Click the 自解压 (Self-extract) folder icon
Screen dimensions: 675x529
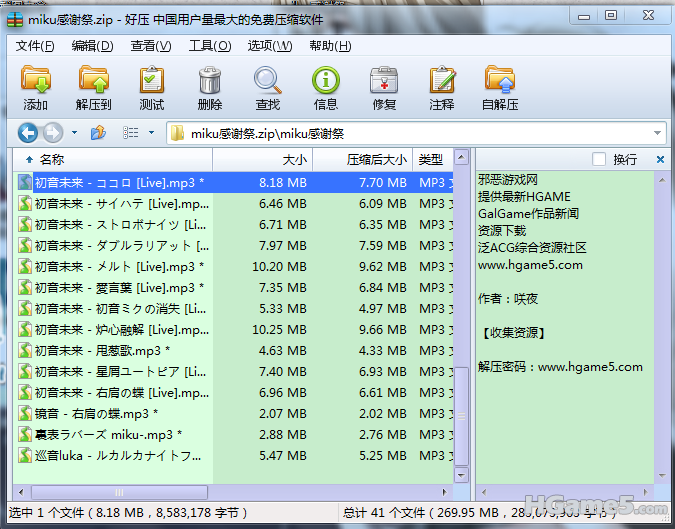click(x=500, y=80)
